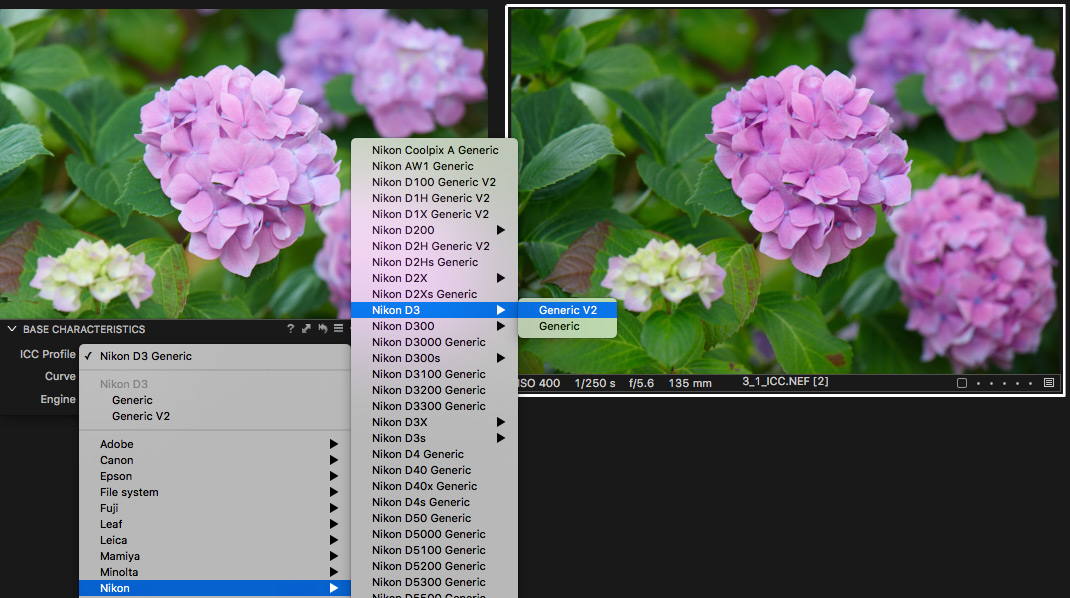Pick Nikon D2Xs Generic profile
This screenshot has height=598, width=1070.
434,294
